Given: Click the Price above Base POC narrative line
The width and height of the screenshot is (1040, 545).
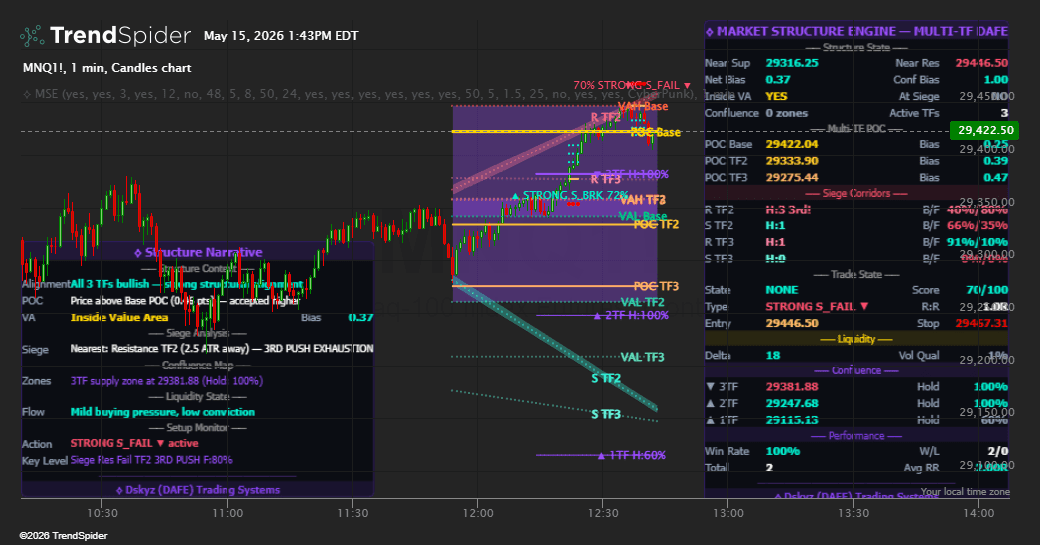Looking at the screenshot, I should click(185, 300).
